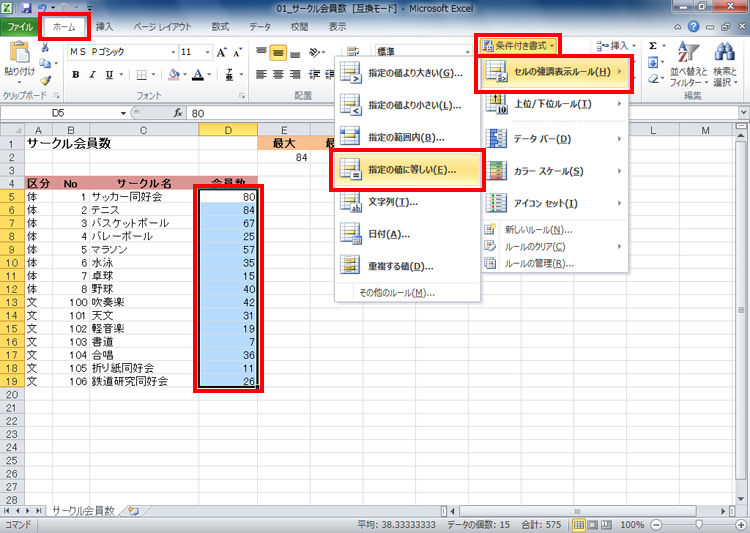
Task: Open the font name dropdown
Action: tap(173, 52)
